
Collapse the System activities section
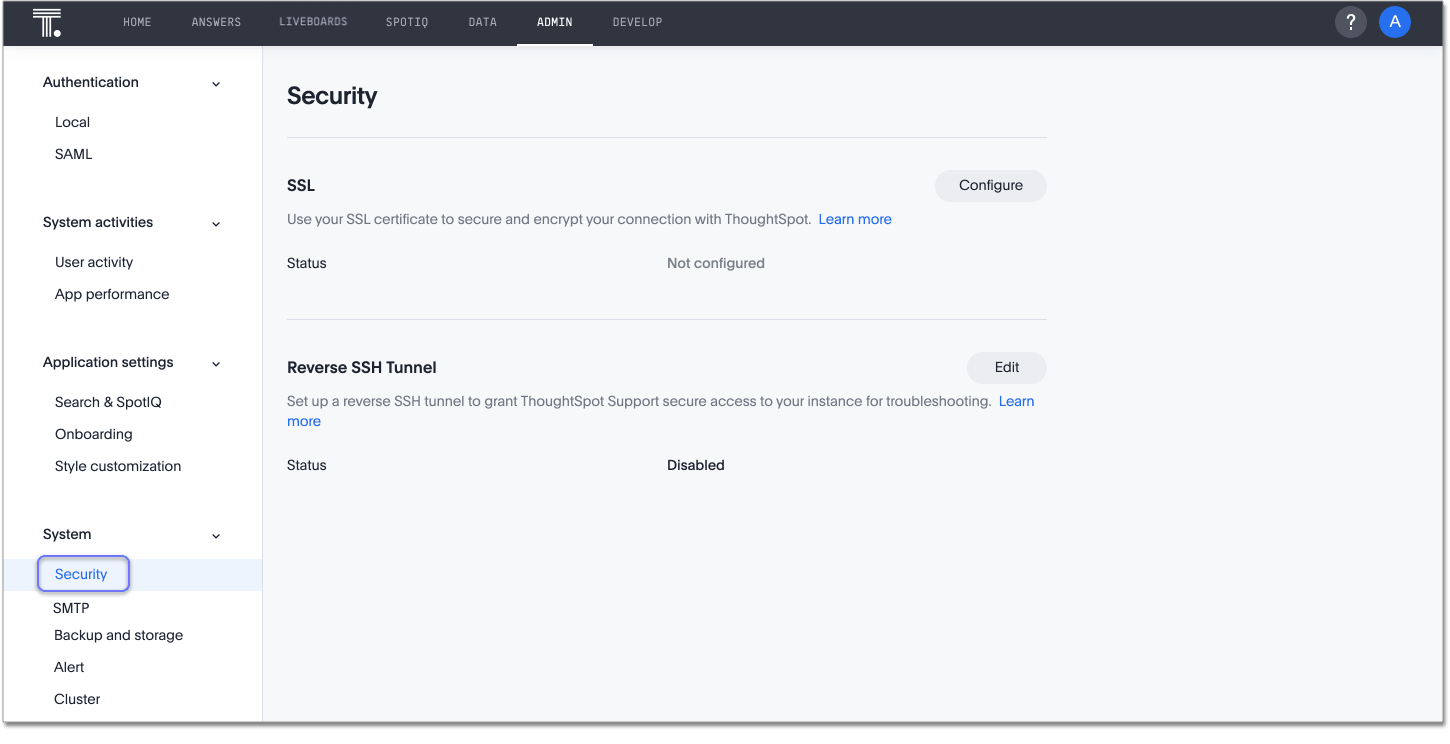215,224
